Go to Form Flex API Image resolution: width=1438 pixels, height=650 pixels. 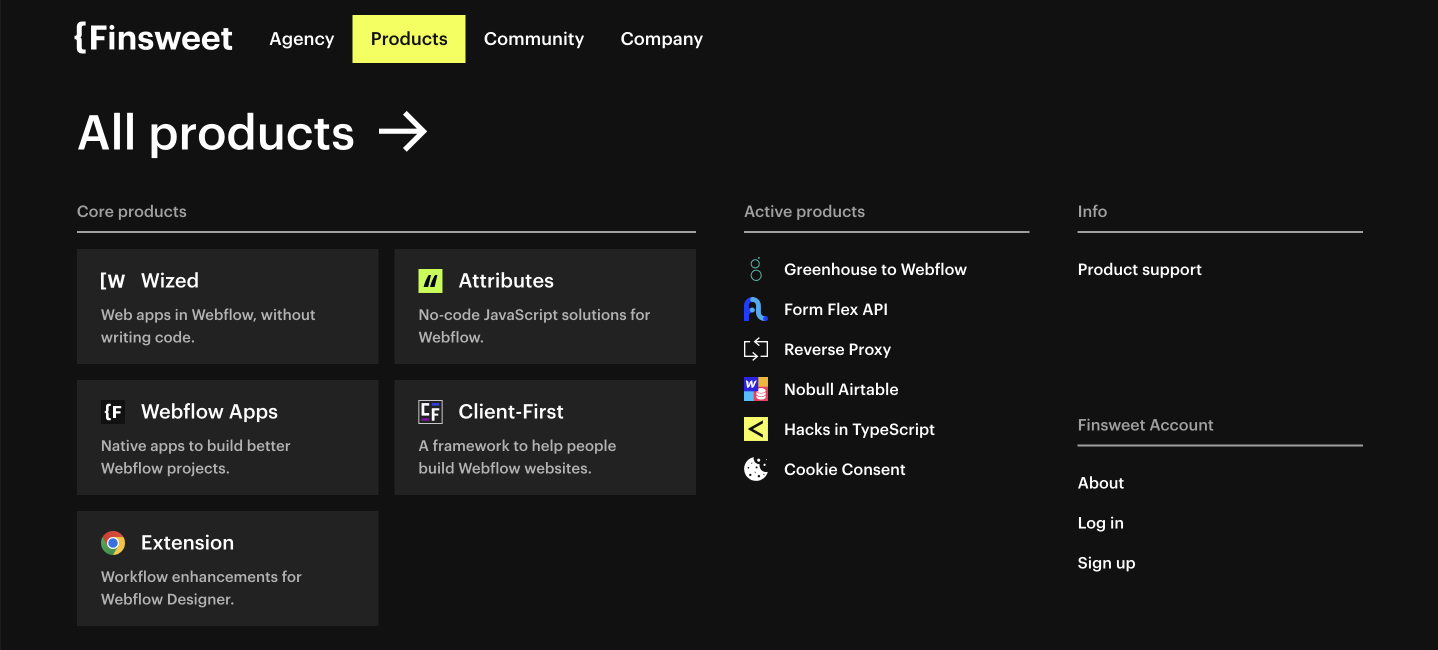coord(835,309)
